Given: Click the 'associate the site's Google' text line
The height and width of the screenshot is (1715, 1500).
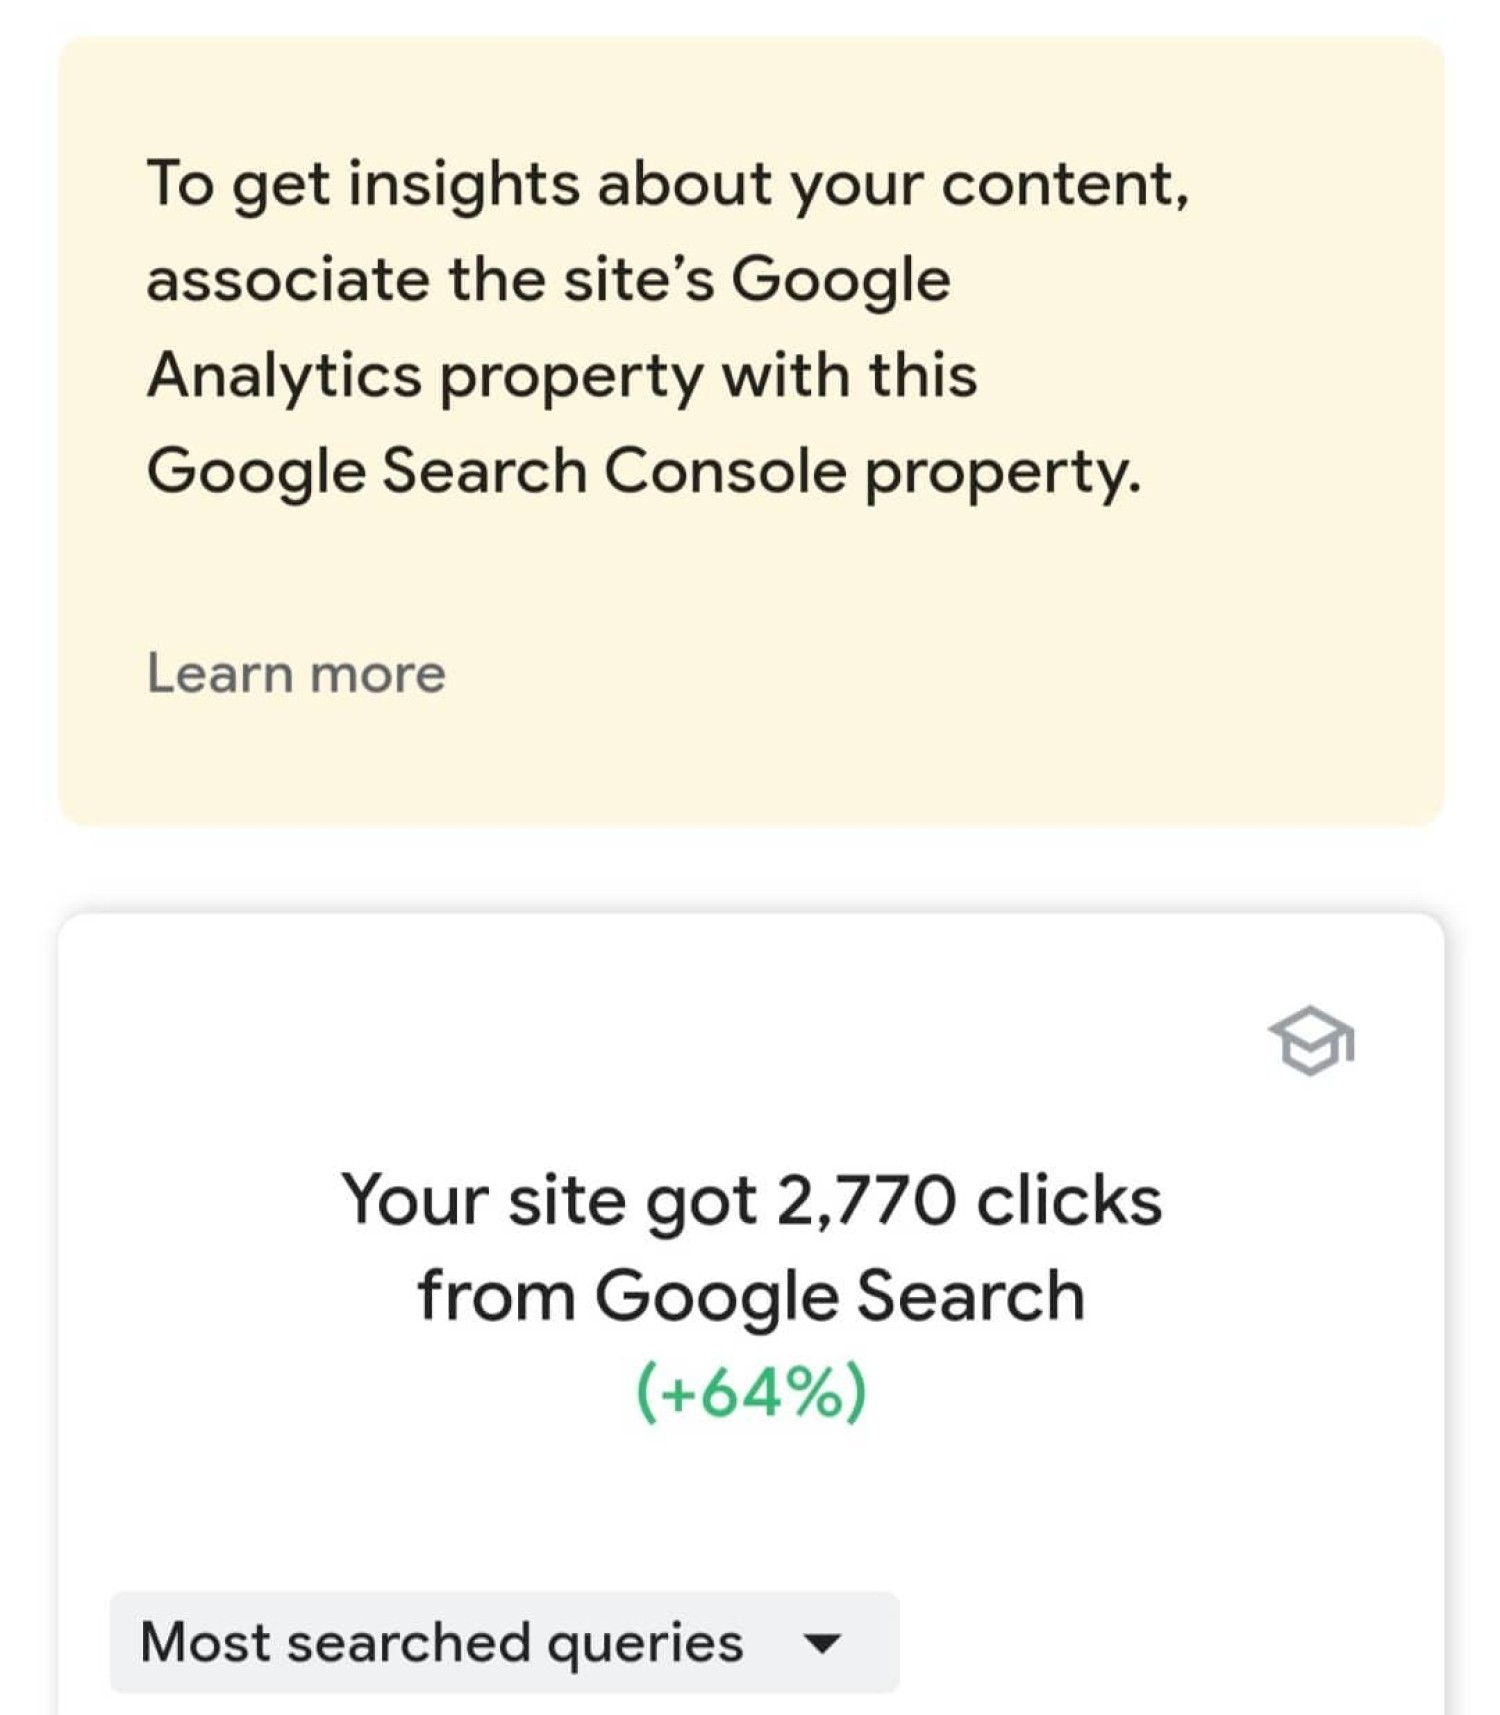Looking at the screenshot, I should coord(548,279).
